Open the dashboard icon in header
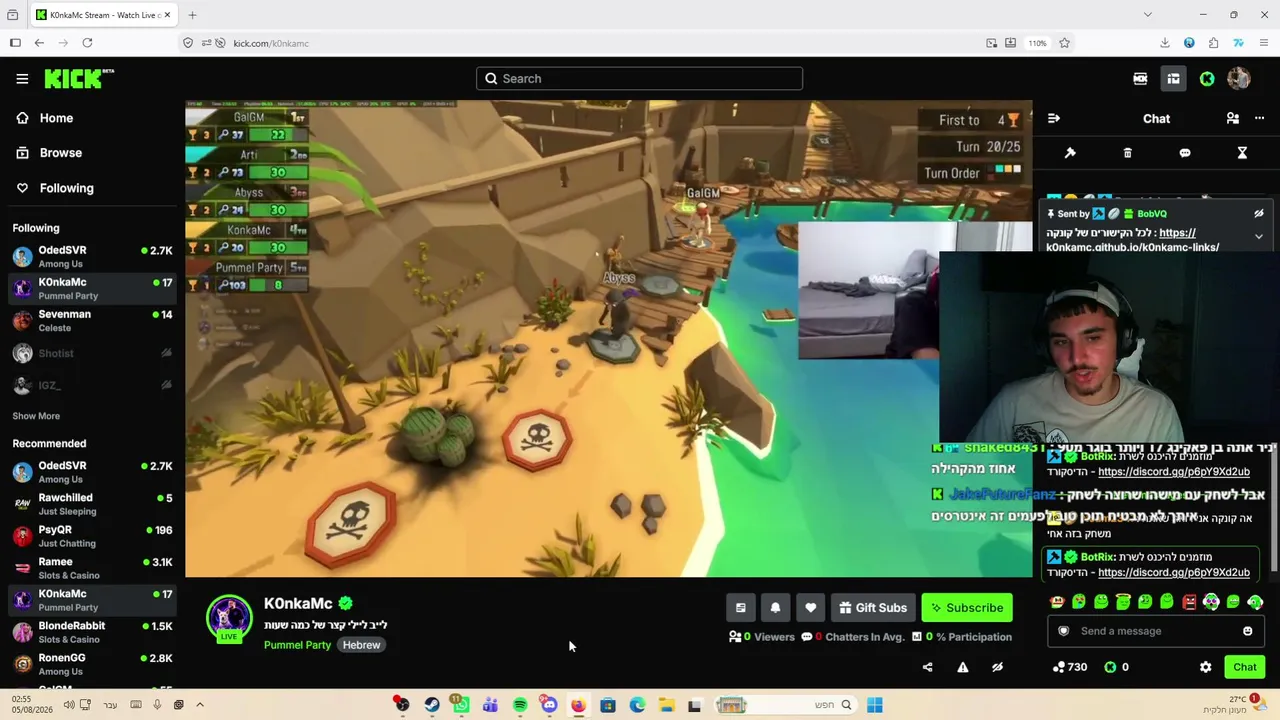Screen dimensions: 1280x720 1173,79
